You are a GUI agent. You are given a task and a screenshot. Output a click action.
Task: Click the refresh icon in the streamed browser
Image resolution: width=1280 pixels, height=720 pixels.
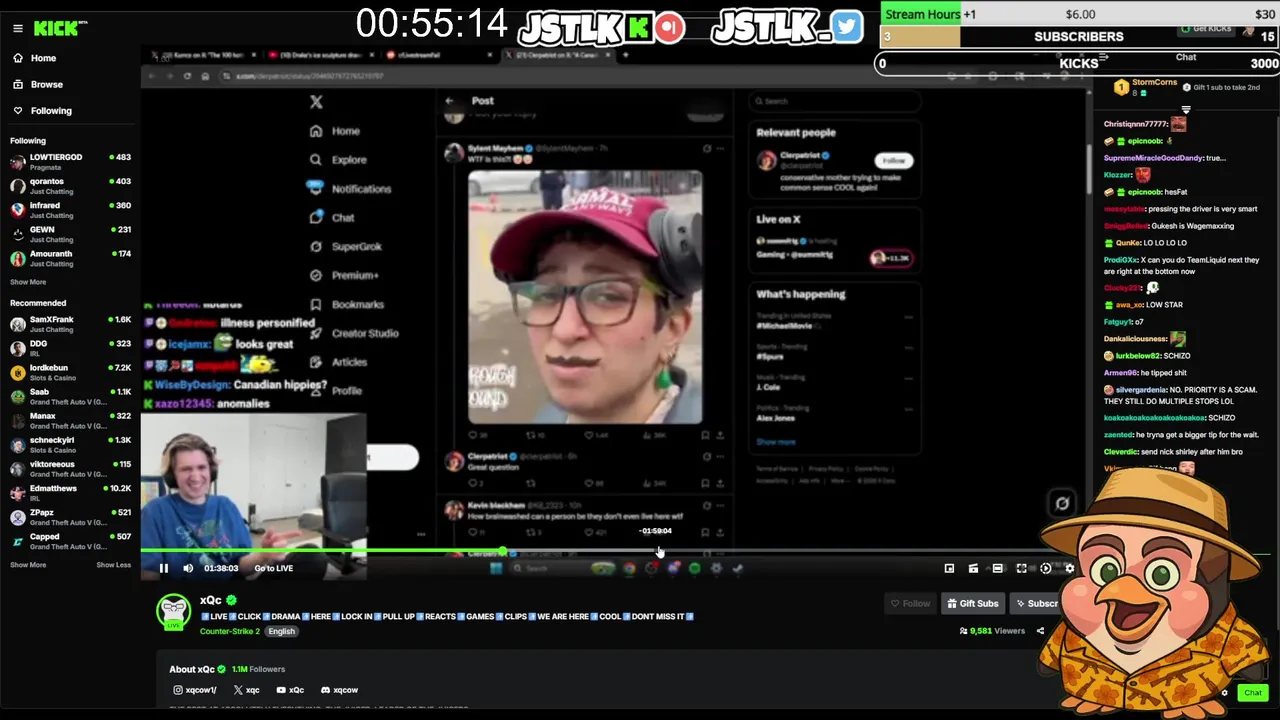point(187,76)
